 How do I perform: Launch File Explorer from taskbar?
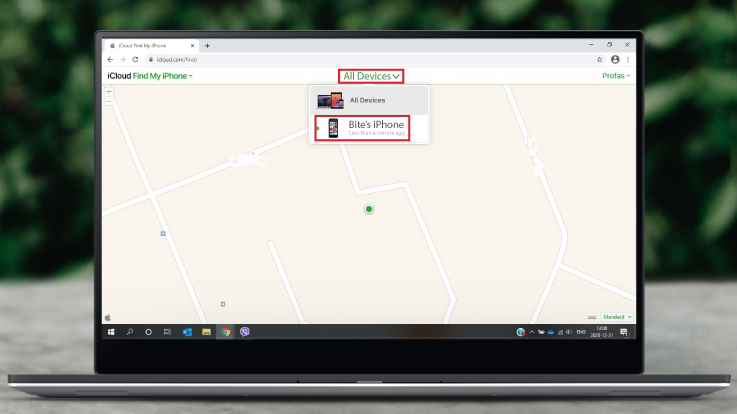pyautogui.click(x=207, y=331)
